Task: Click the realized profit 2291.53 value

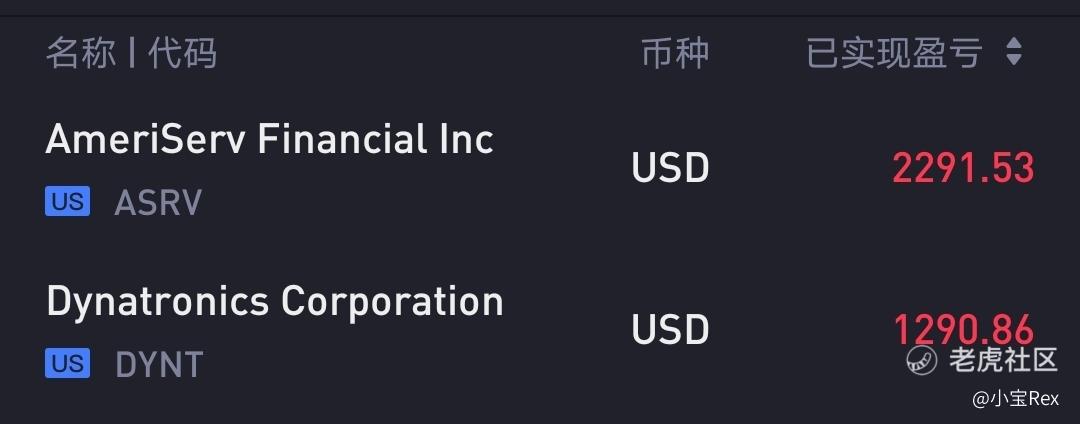Action: pos(963,168)
